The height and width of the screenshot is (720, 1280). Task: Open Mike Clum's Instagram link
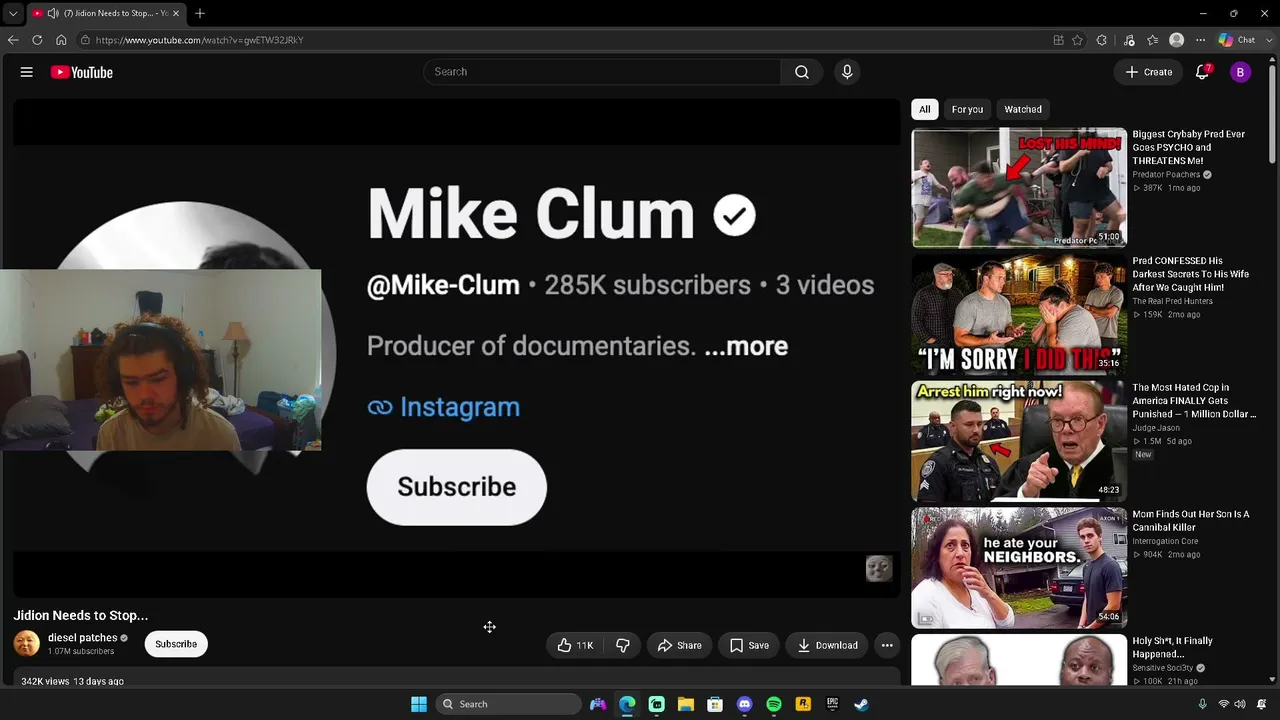pyautogui.click(x=444, y=407)
